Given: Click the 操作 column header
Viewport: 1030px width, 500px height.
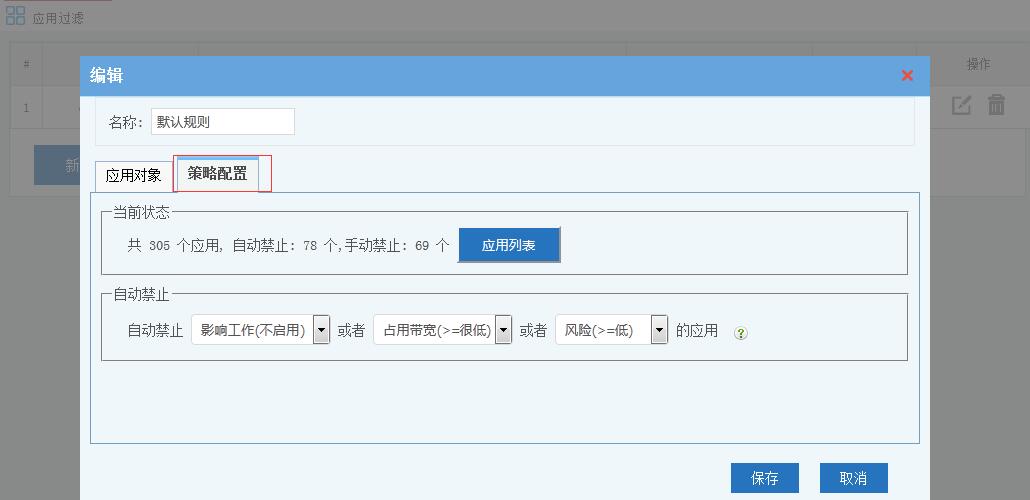Looking at the screenshot, I should point(978,64).
